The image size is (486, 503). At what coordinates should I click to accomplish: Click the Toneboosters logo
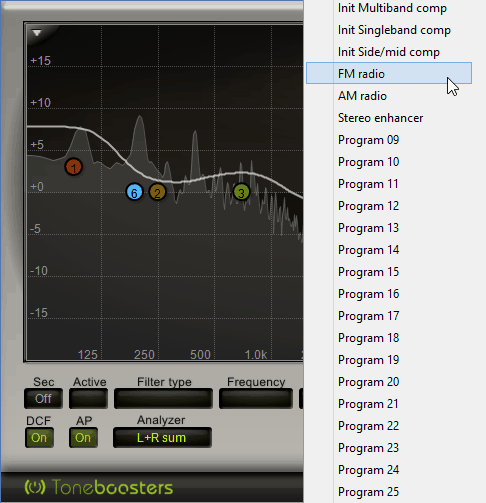pyautogui.click(x=99, y=488)
